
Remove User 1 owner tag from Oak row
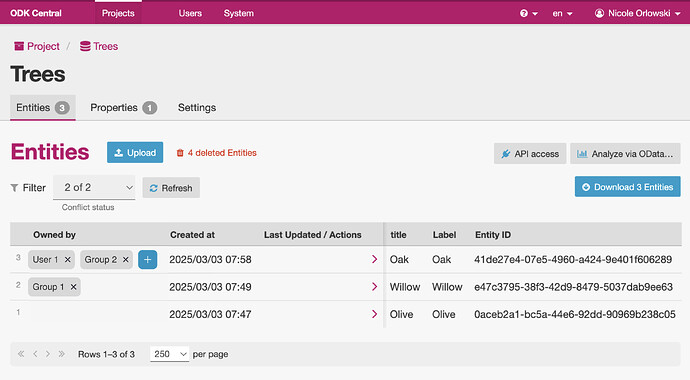tap(67, 259)
